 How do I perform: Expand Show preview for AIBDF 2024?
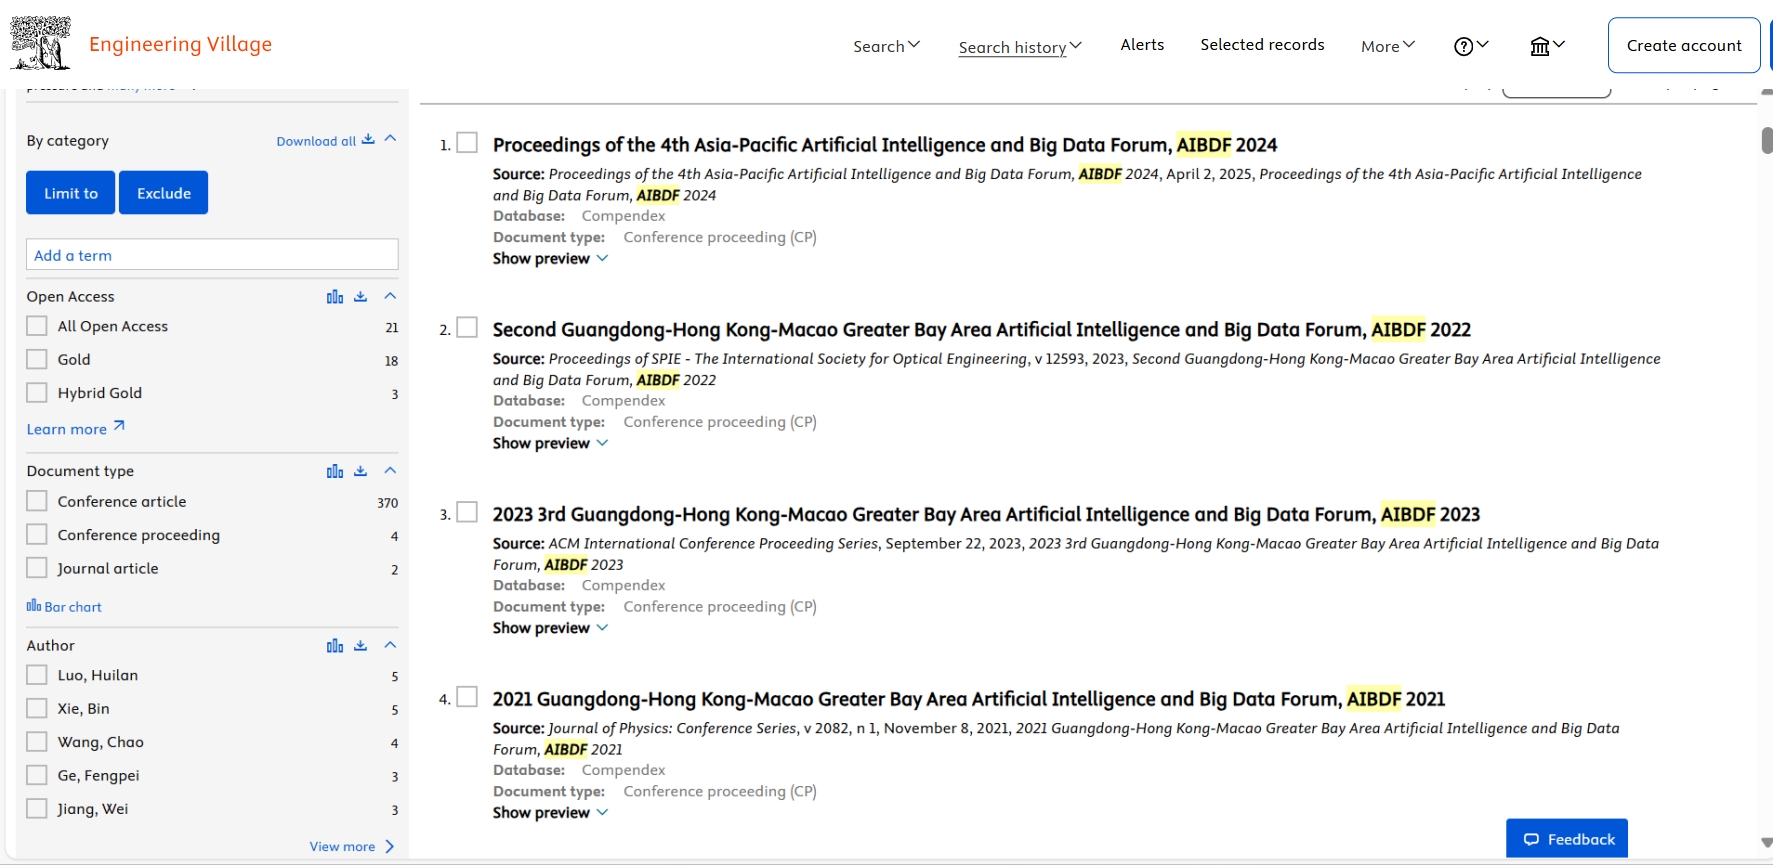[x=550, y=258]
